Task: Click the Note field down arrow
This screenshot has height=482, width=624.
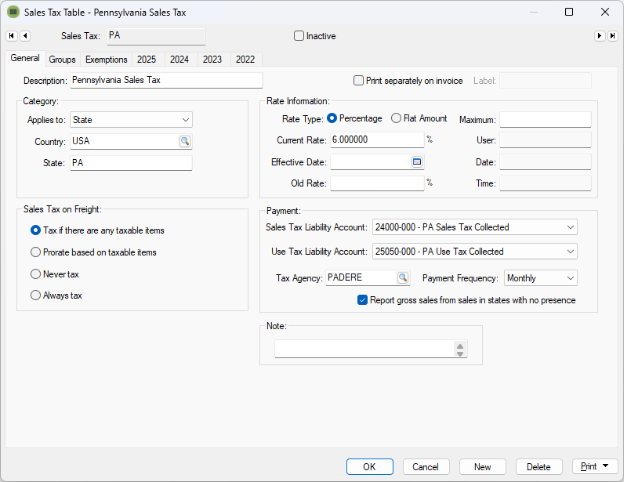Action: (460, 353)
